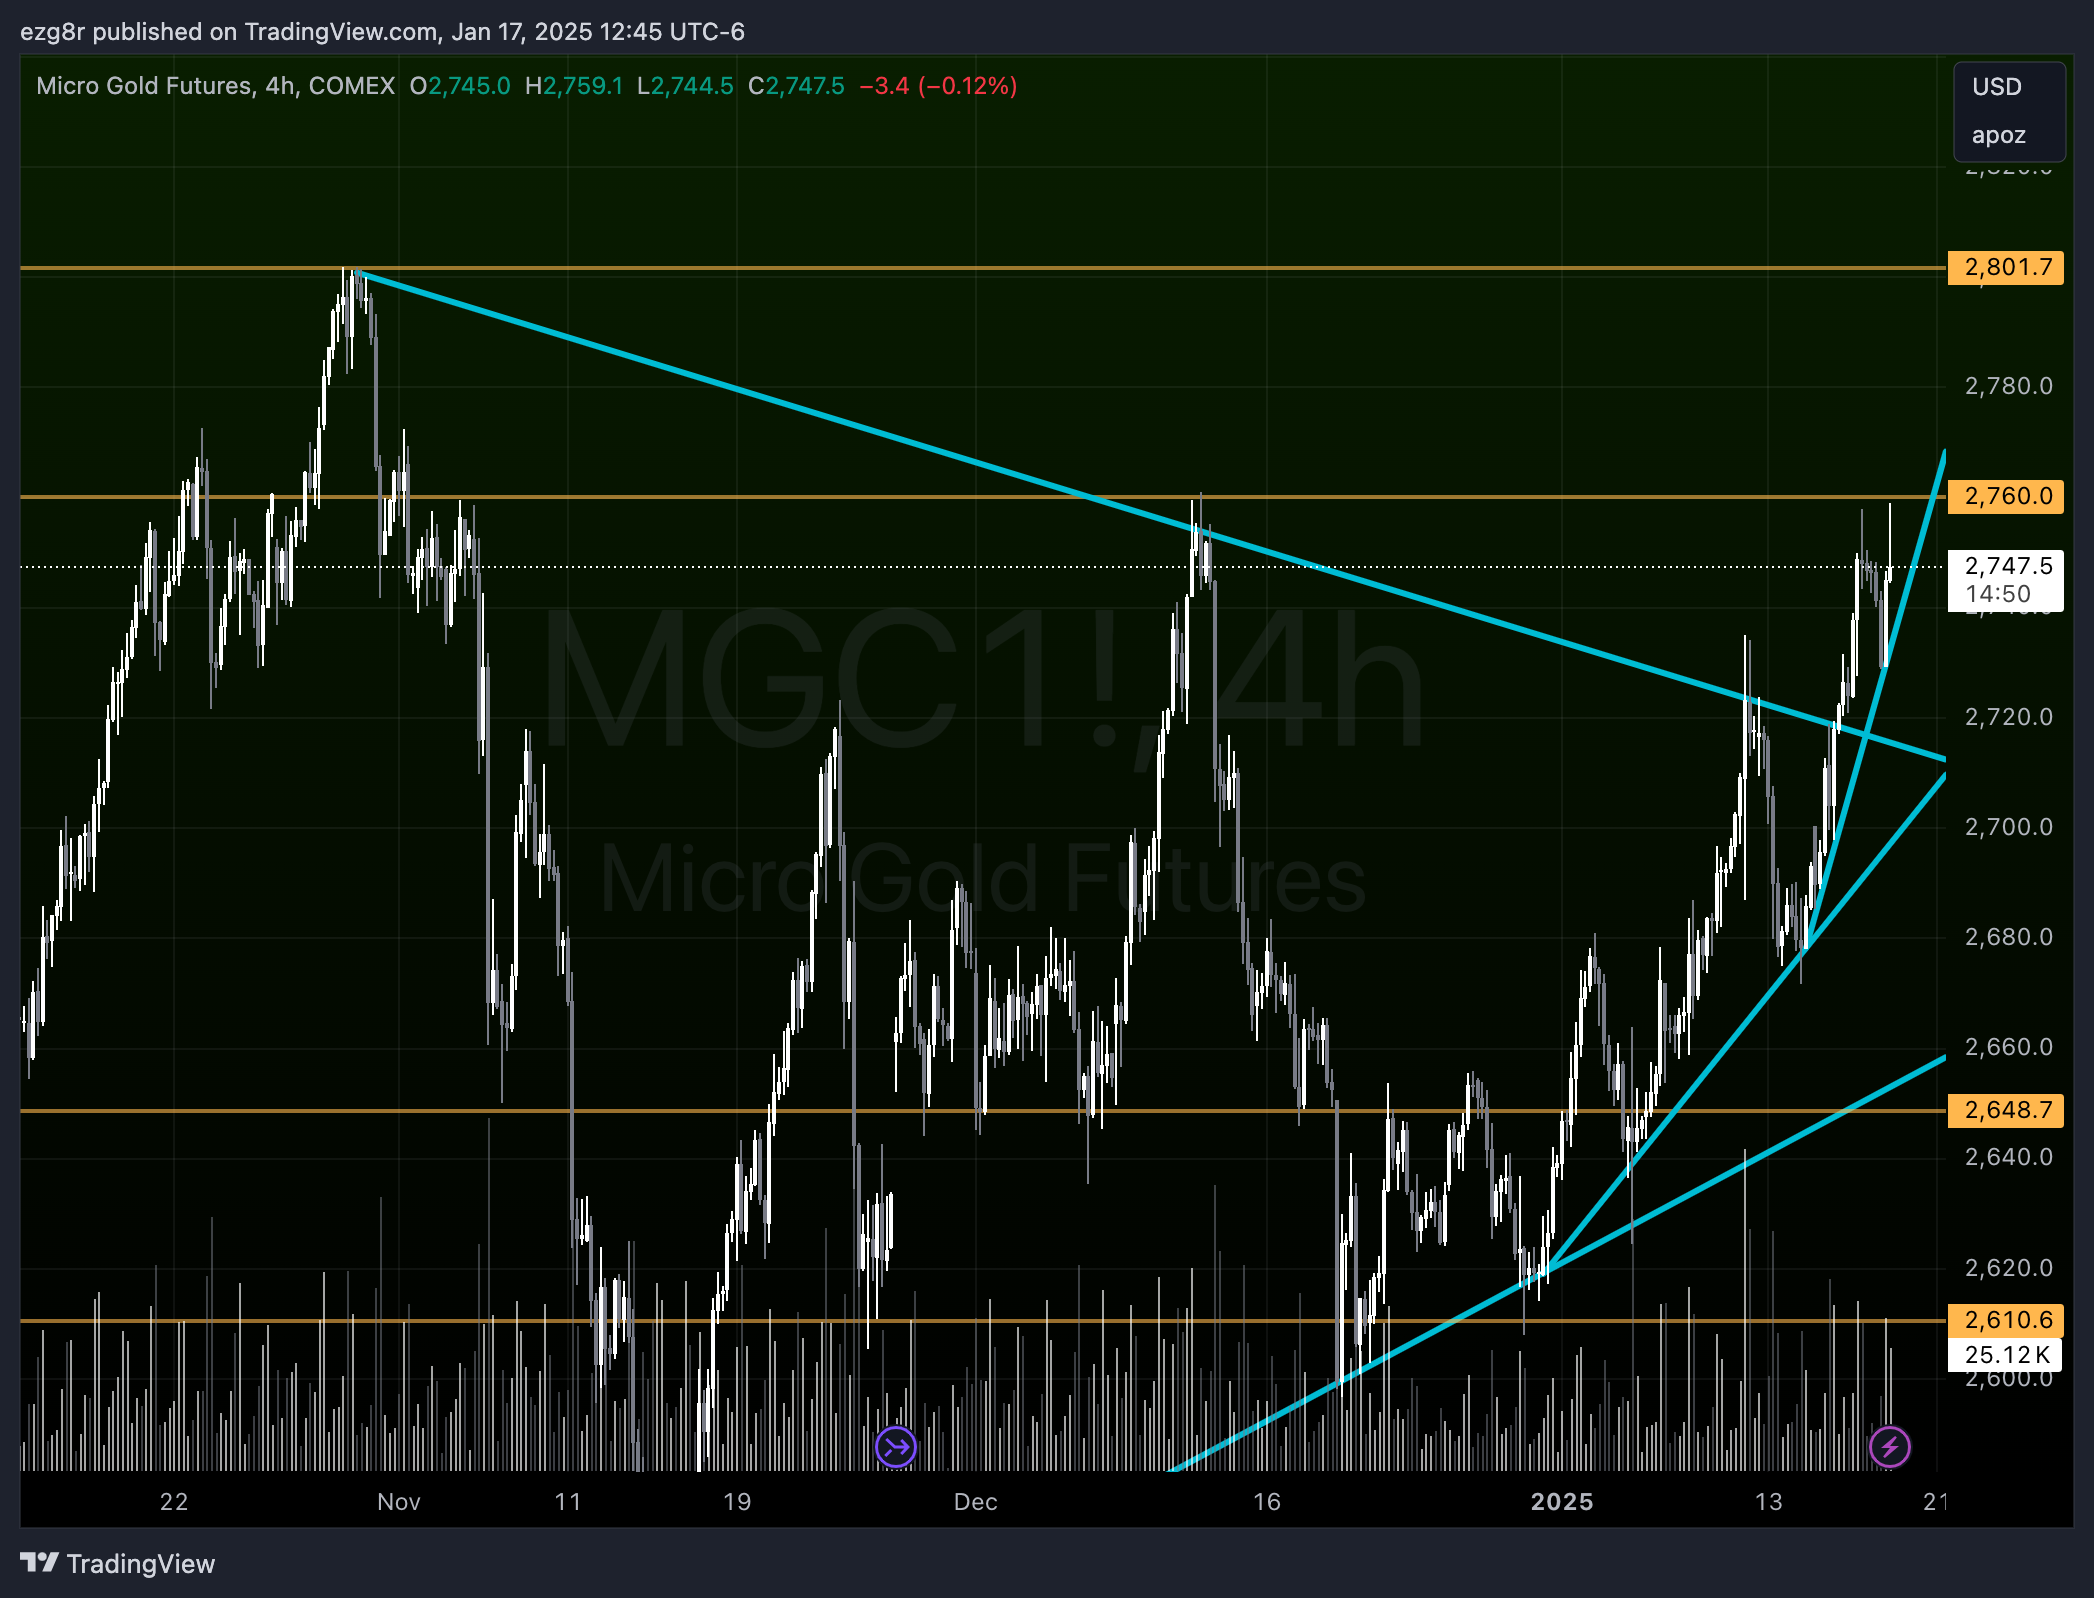Click the Micro Gold Futures, 4h, COMEX title
The width and height of the screenshot is (2094, 1598).
(x=215, y=86)
